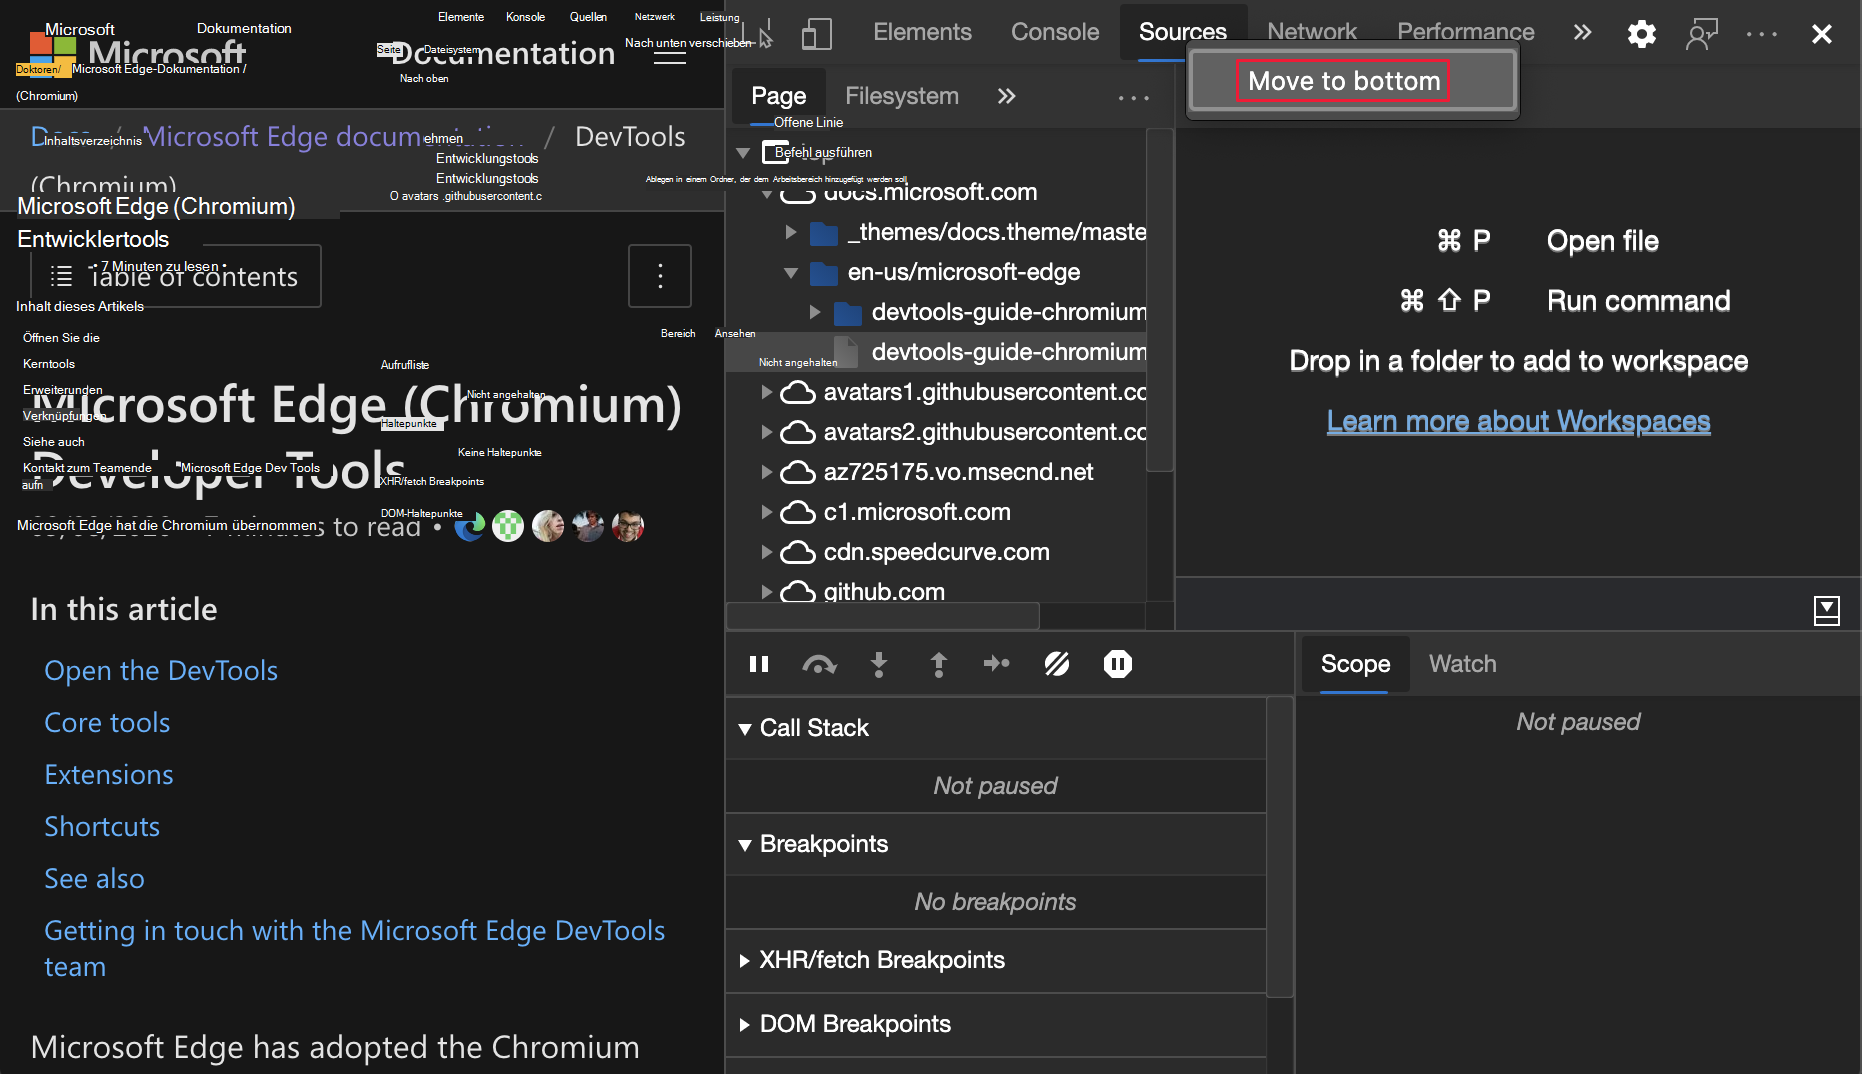
Task: Switch to the Elements tab
Action: tap(922, 32)
